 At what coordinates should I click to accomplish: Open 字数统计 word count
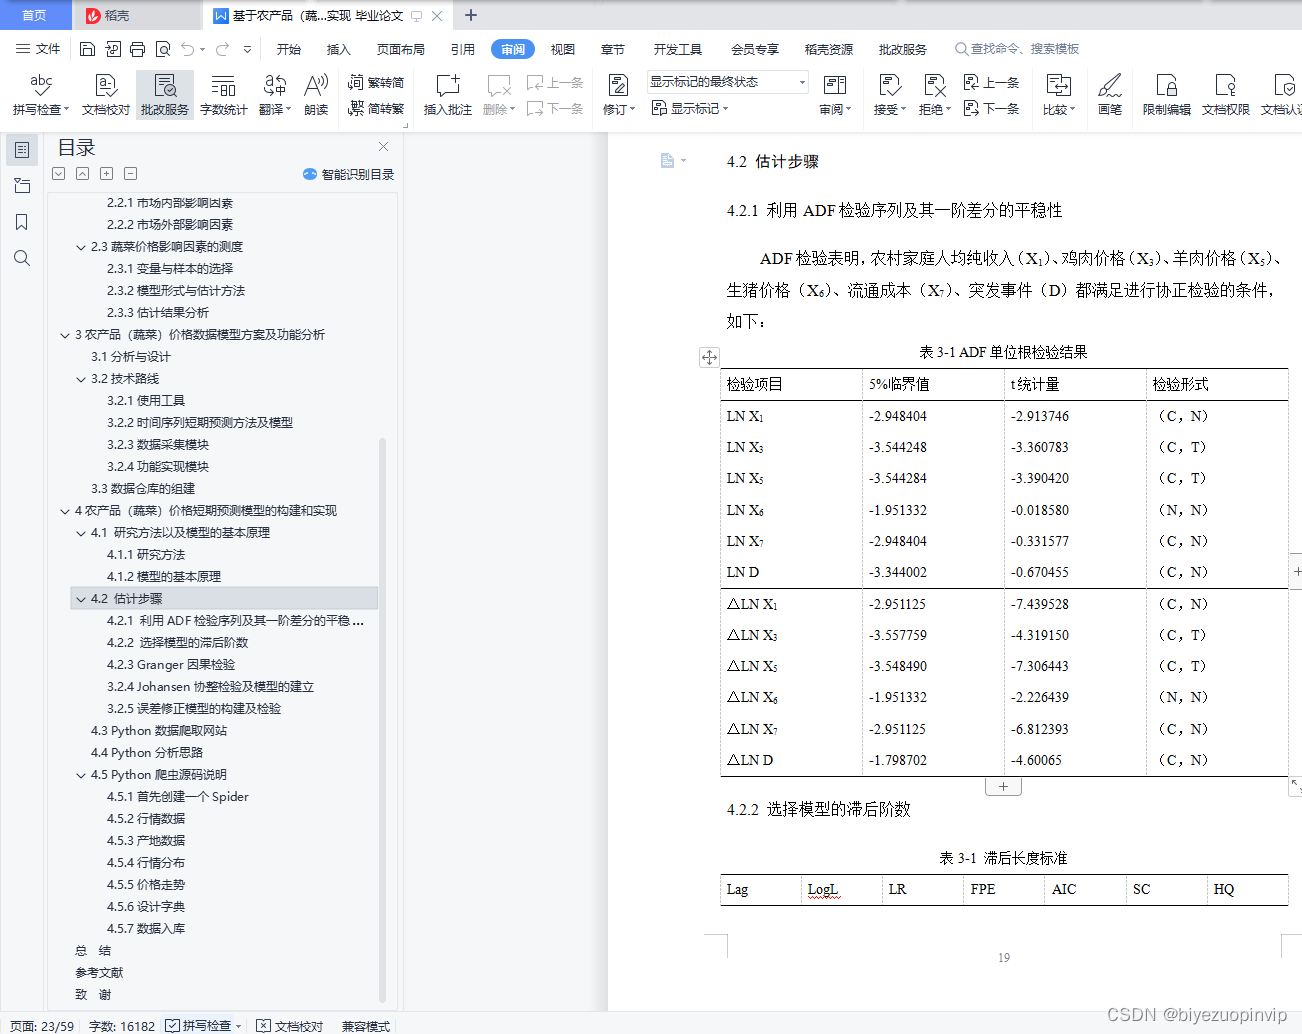224,95
